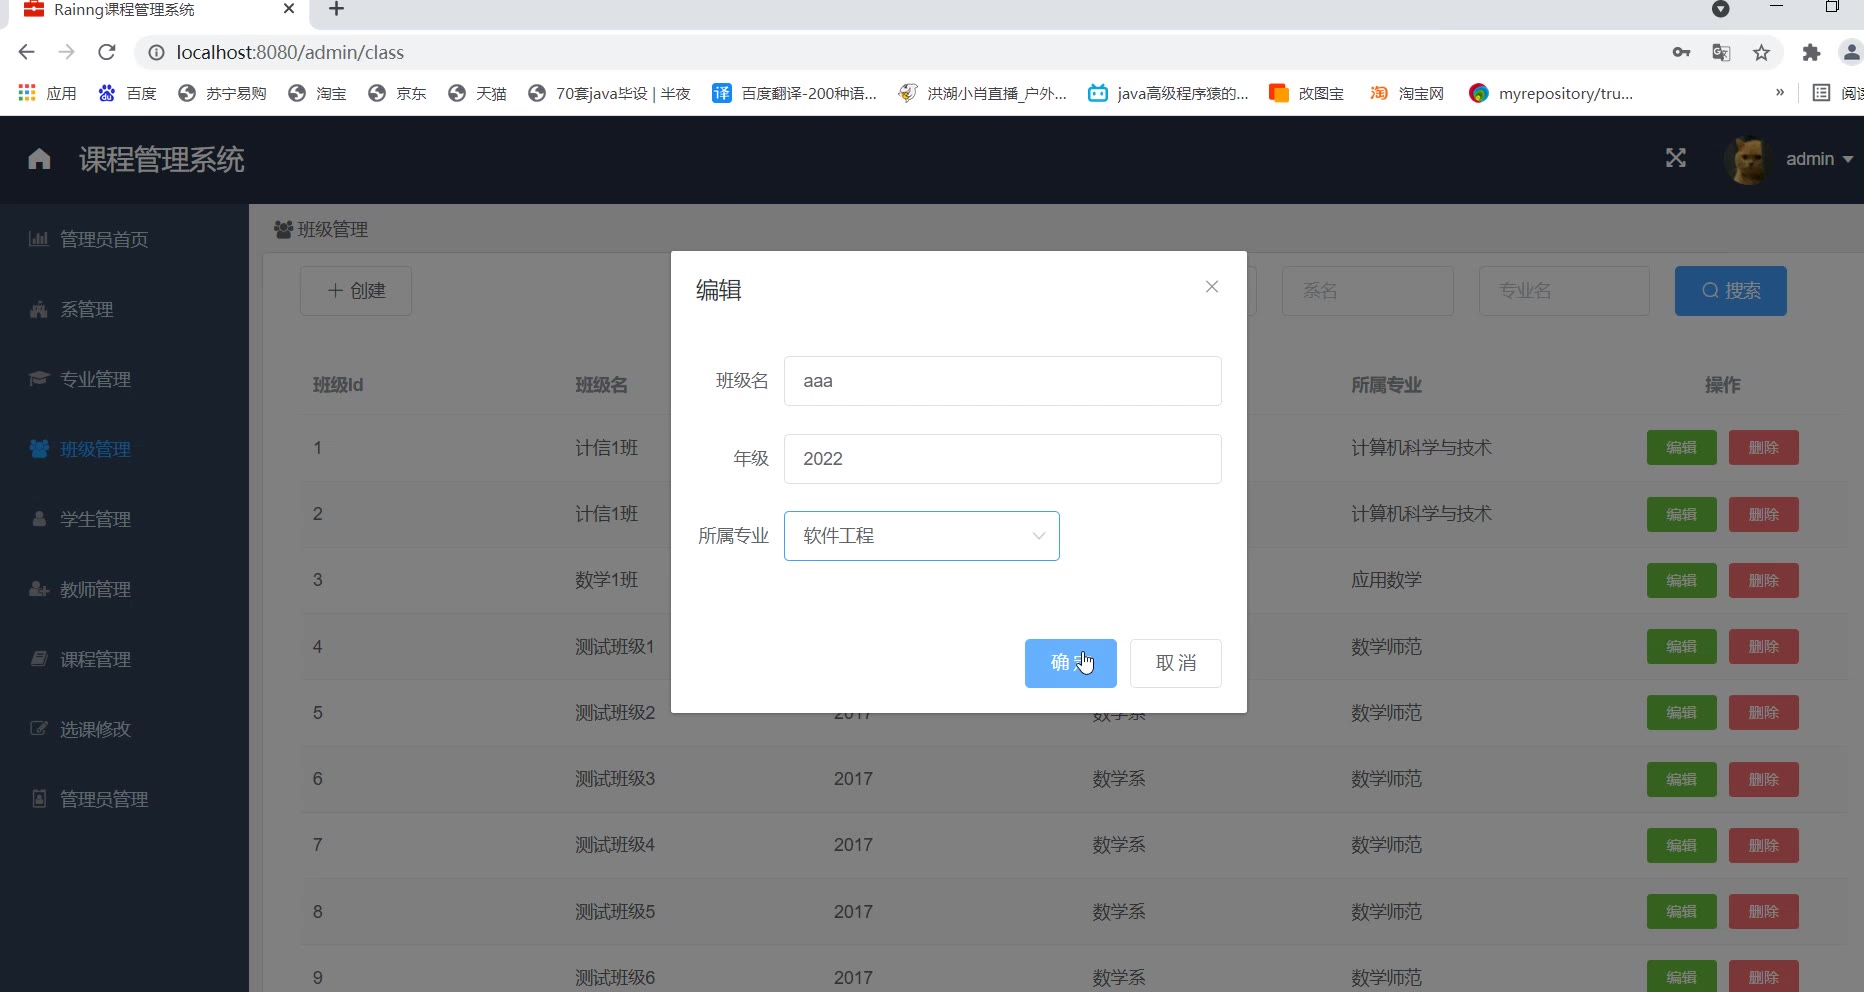Click the saved password key icon

tap(1681, 53)
